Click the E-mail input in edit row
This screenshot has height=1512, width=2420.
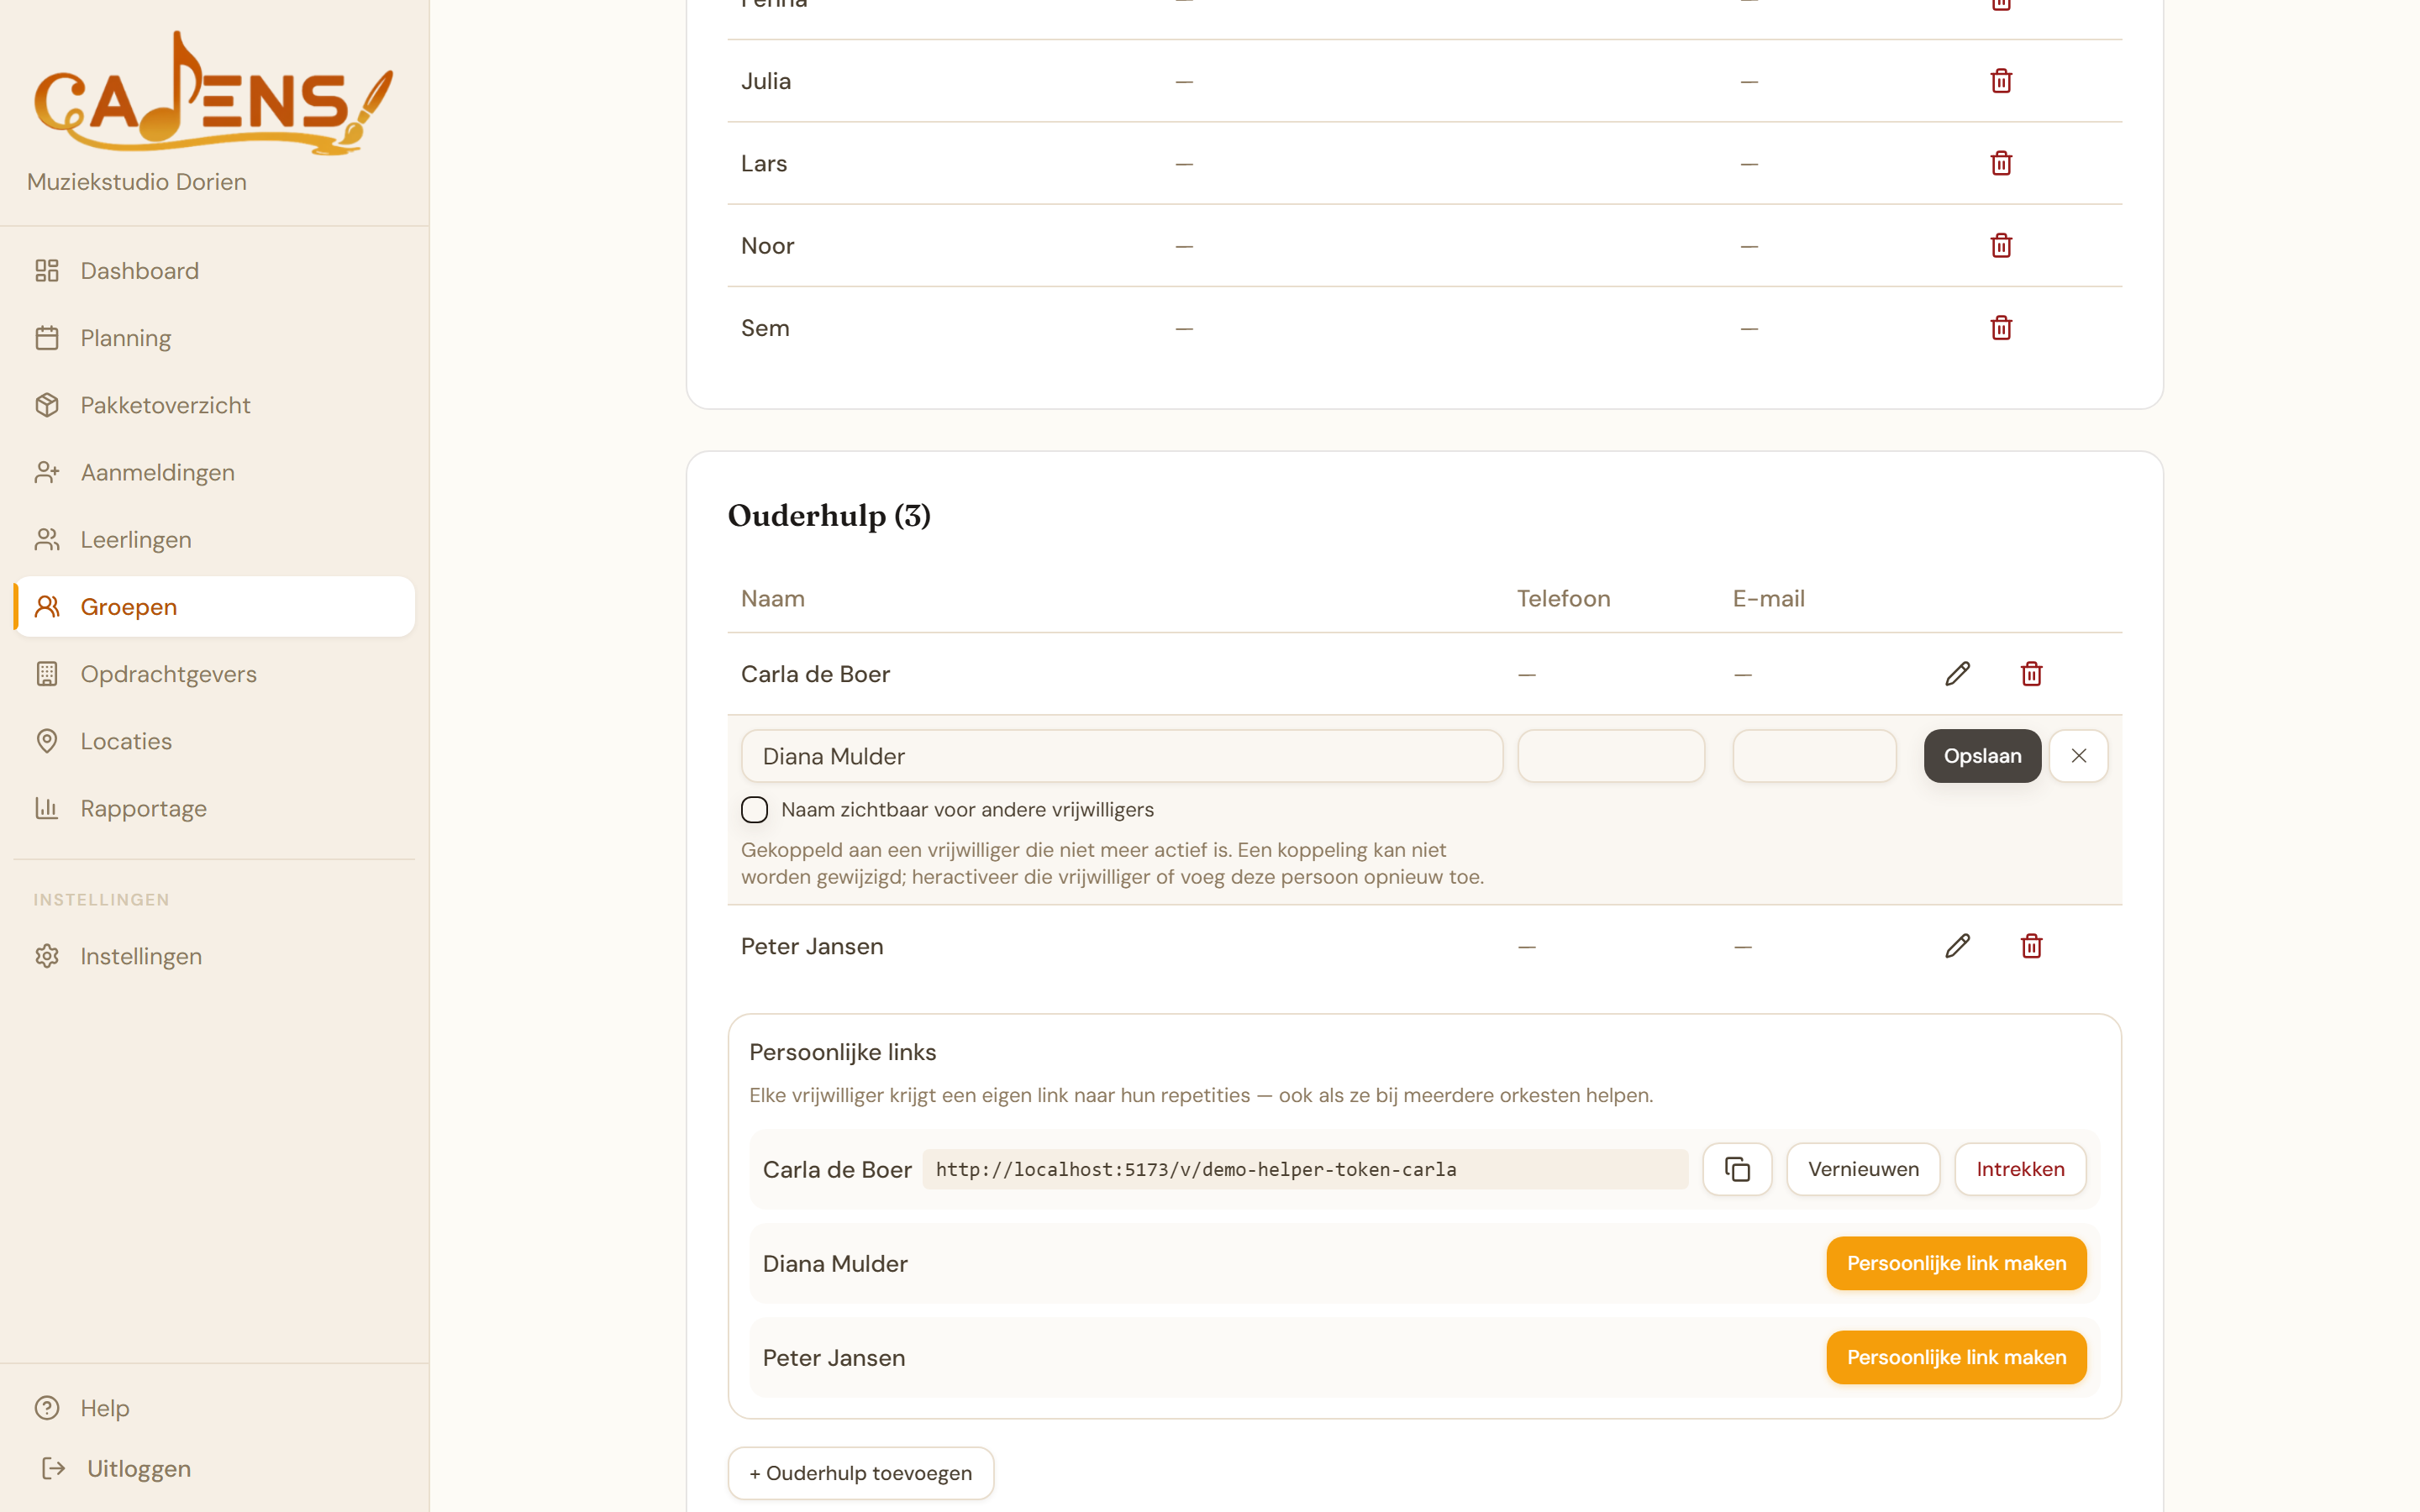pos(1814,756)
